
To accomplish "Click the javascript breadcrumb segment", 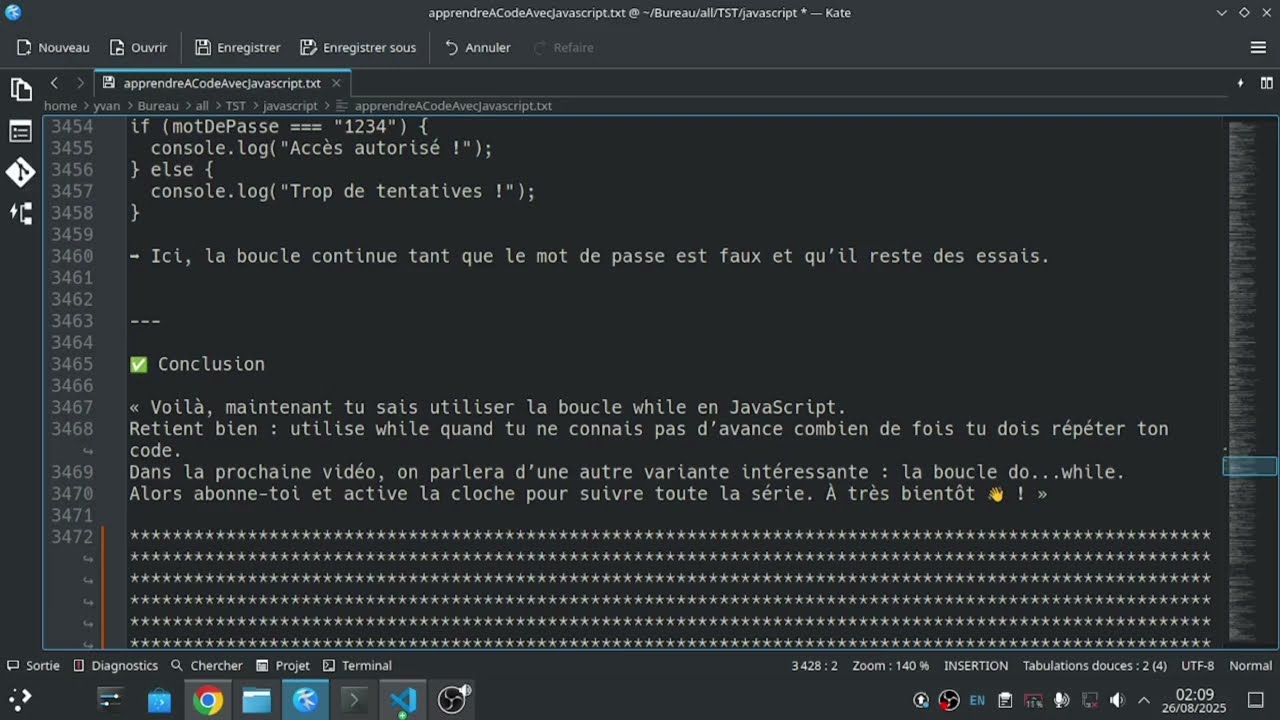I will [290, 105].
